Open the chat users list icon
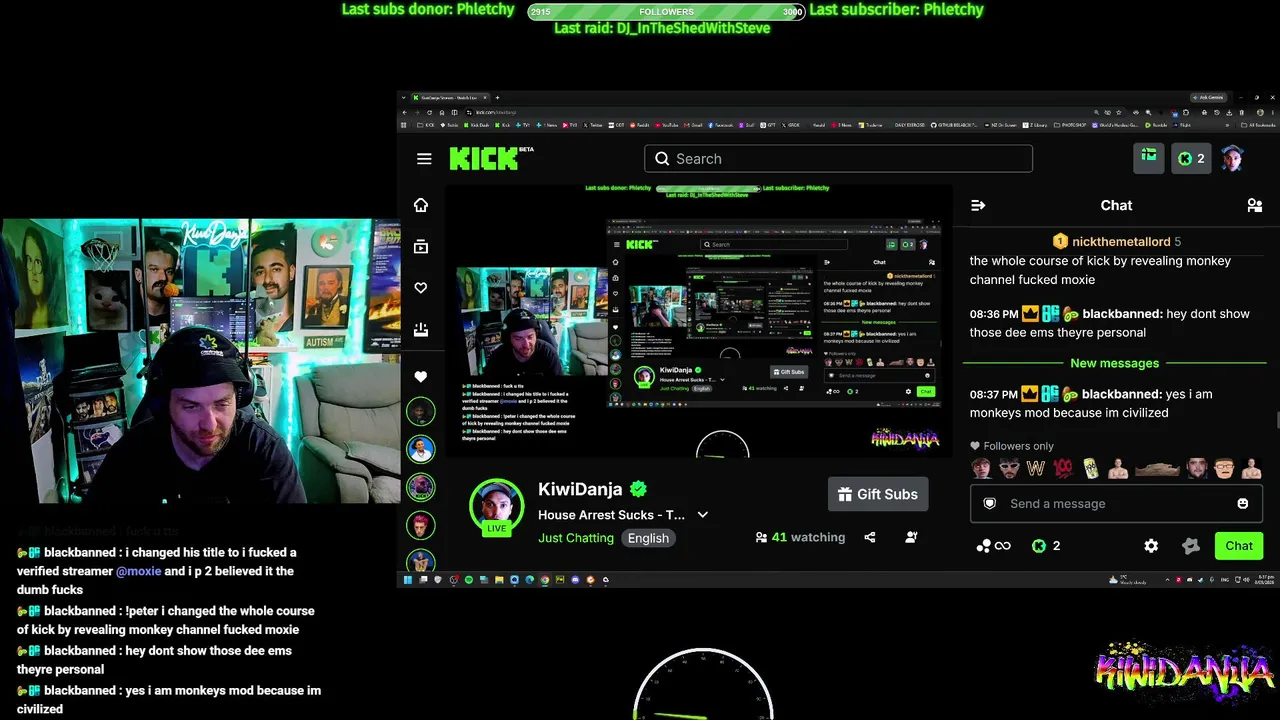1280x720 pixels. 1254,205
